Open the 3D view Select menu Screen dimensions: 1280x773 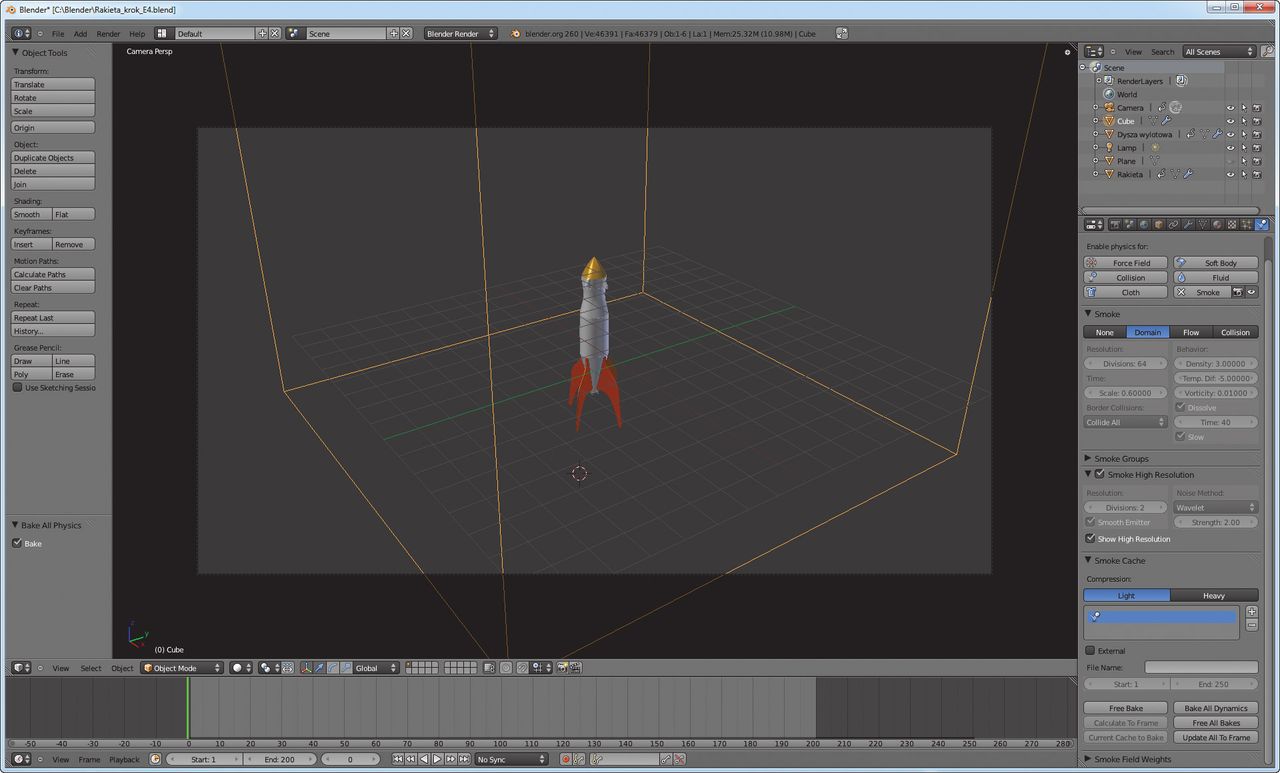pos(91,668)
